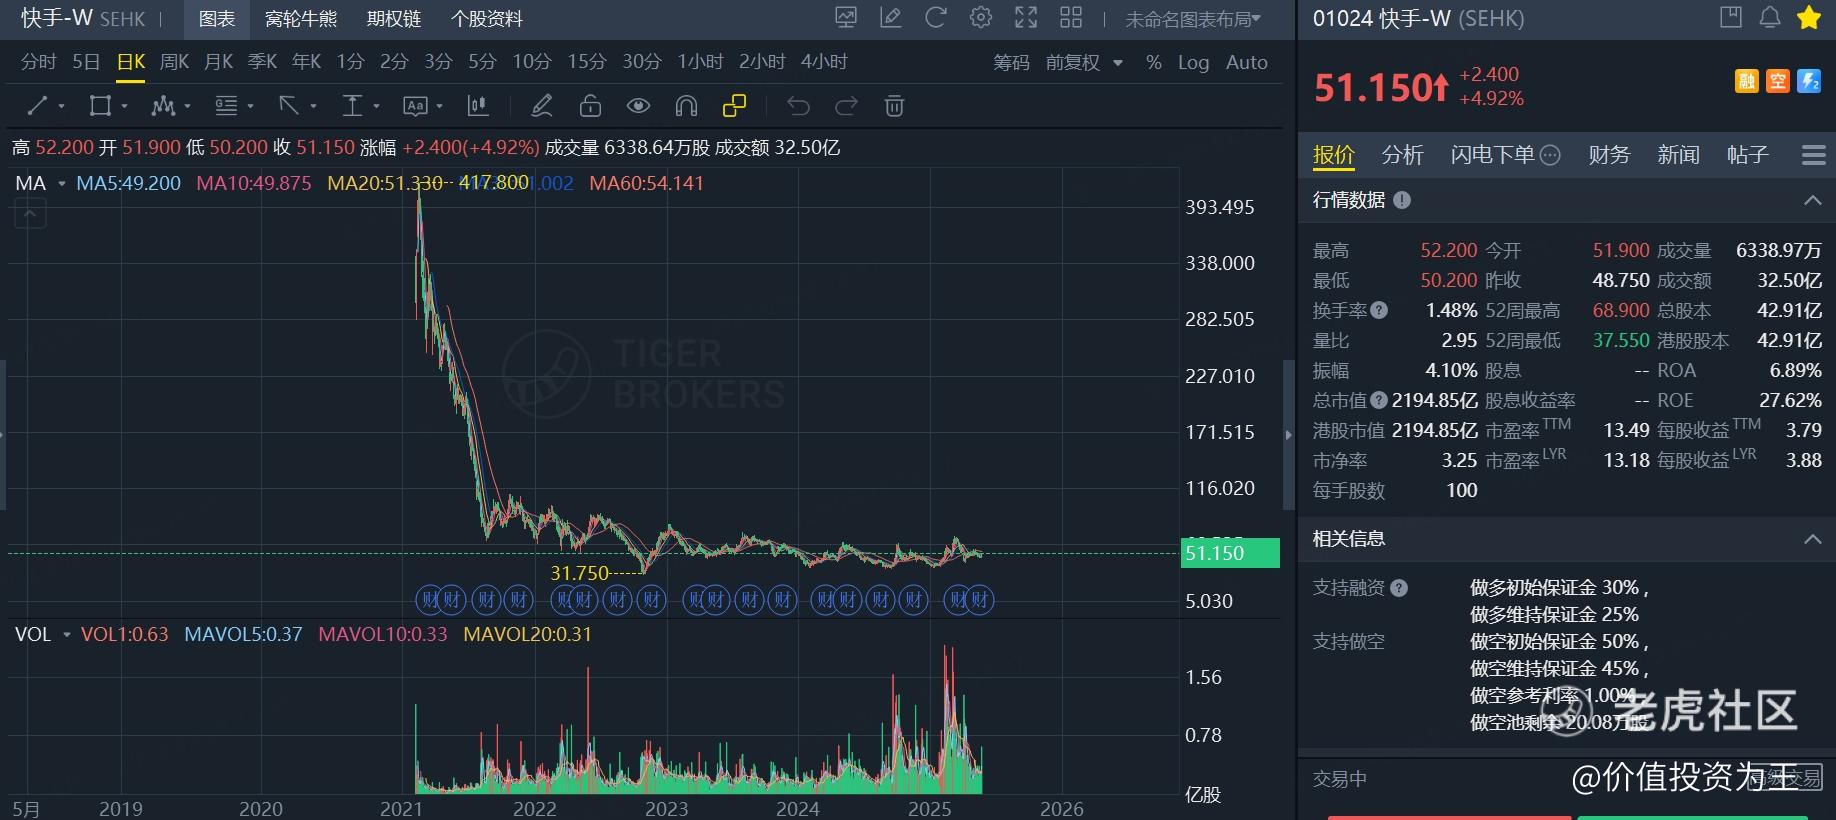Open the VOL indicator dropdown arrow
Screen dimensions: 1836x820
(x=67, y=635)
